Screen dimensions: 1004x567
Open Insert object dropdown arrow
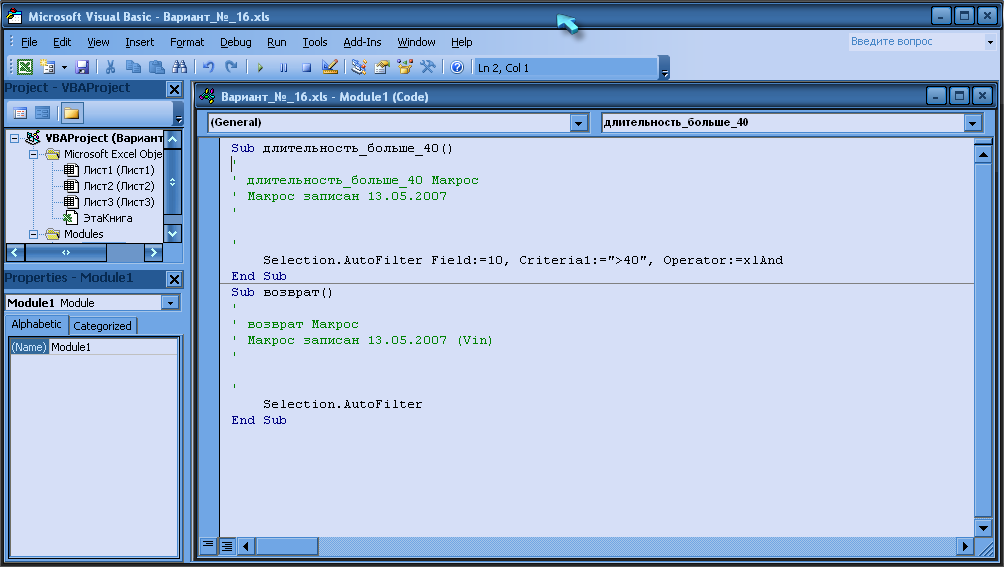coord(64,67)
